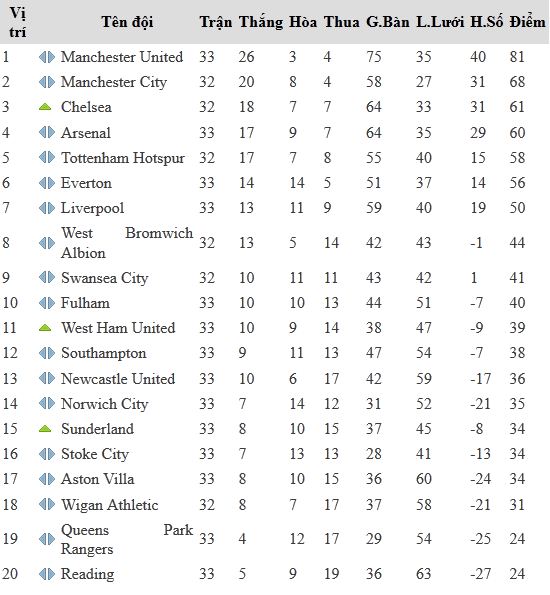Viewport: 550px width, 595px height.
Task: Open the Manchester City team name
Action: tap(114, 82)
